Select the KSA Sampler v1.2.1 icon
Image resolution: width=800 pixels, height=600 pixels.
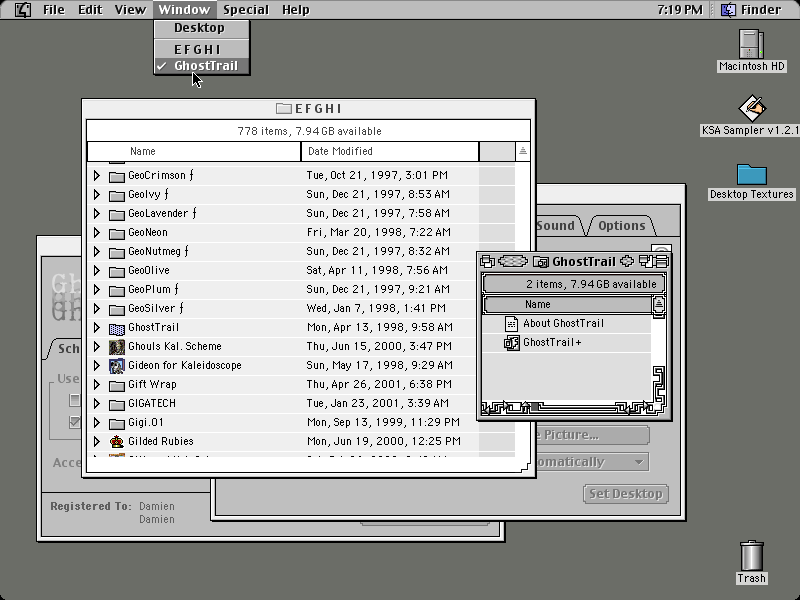point(752,108)
